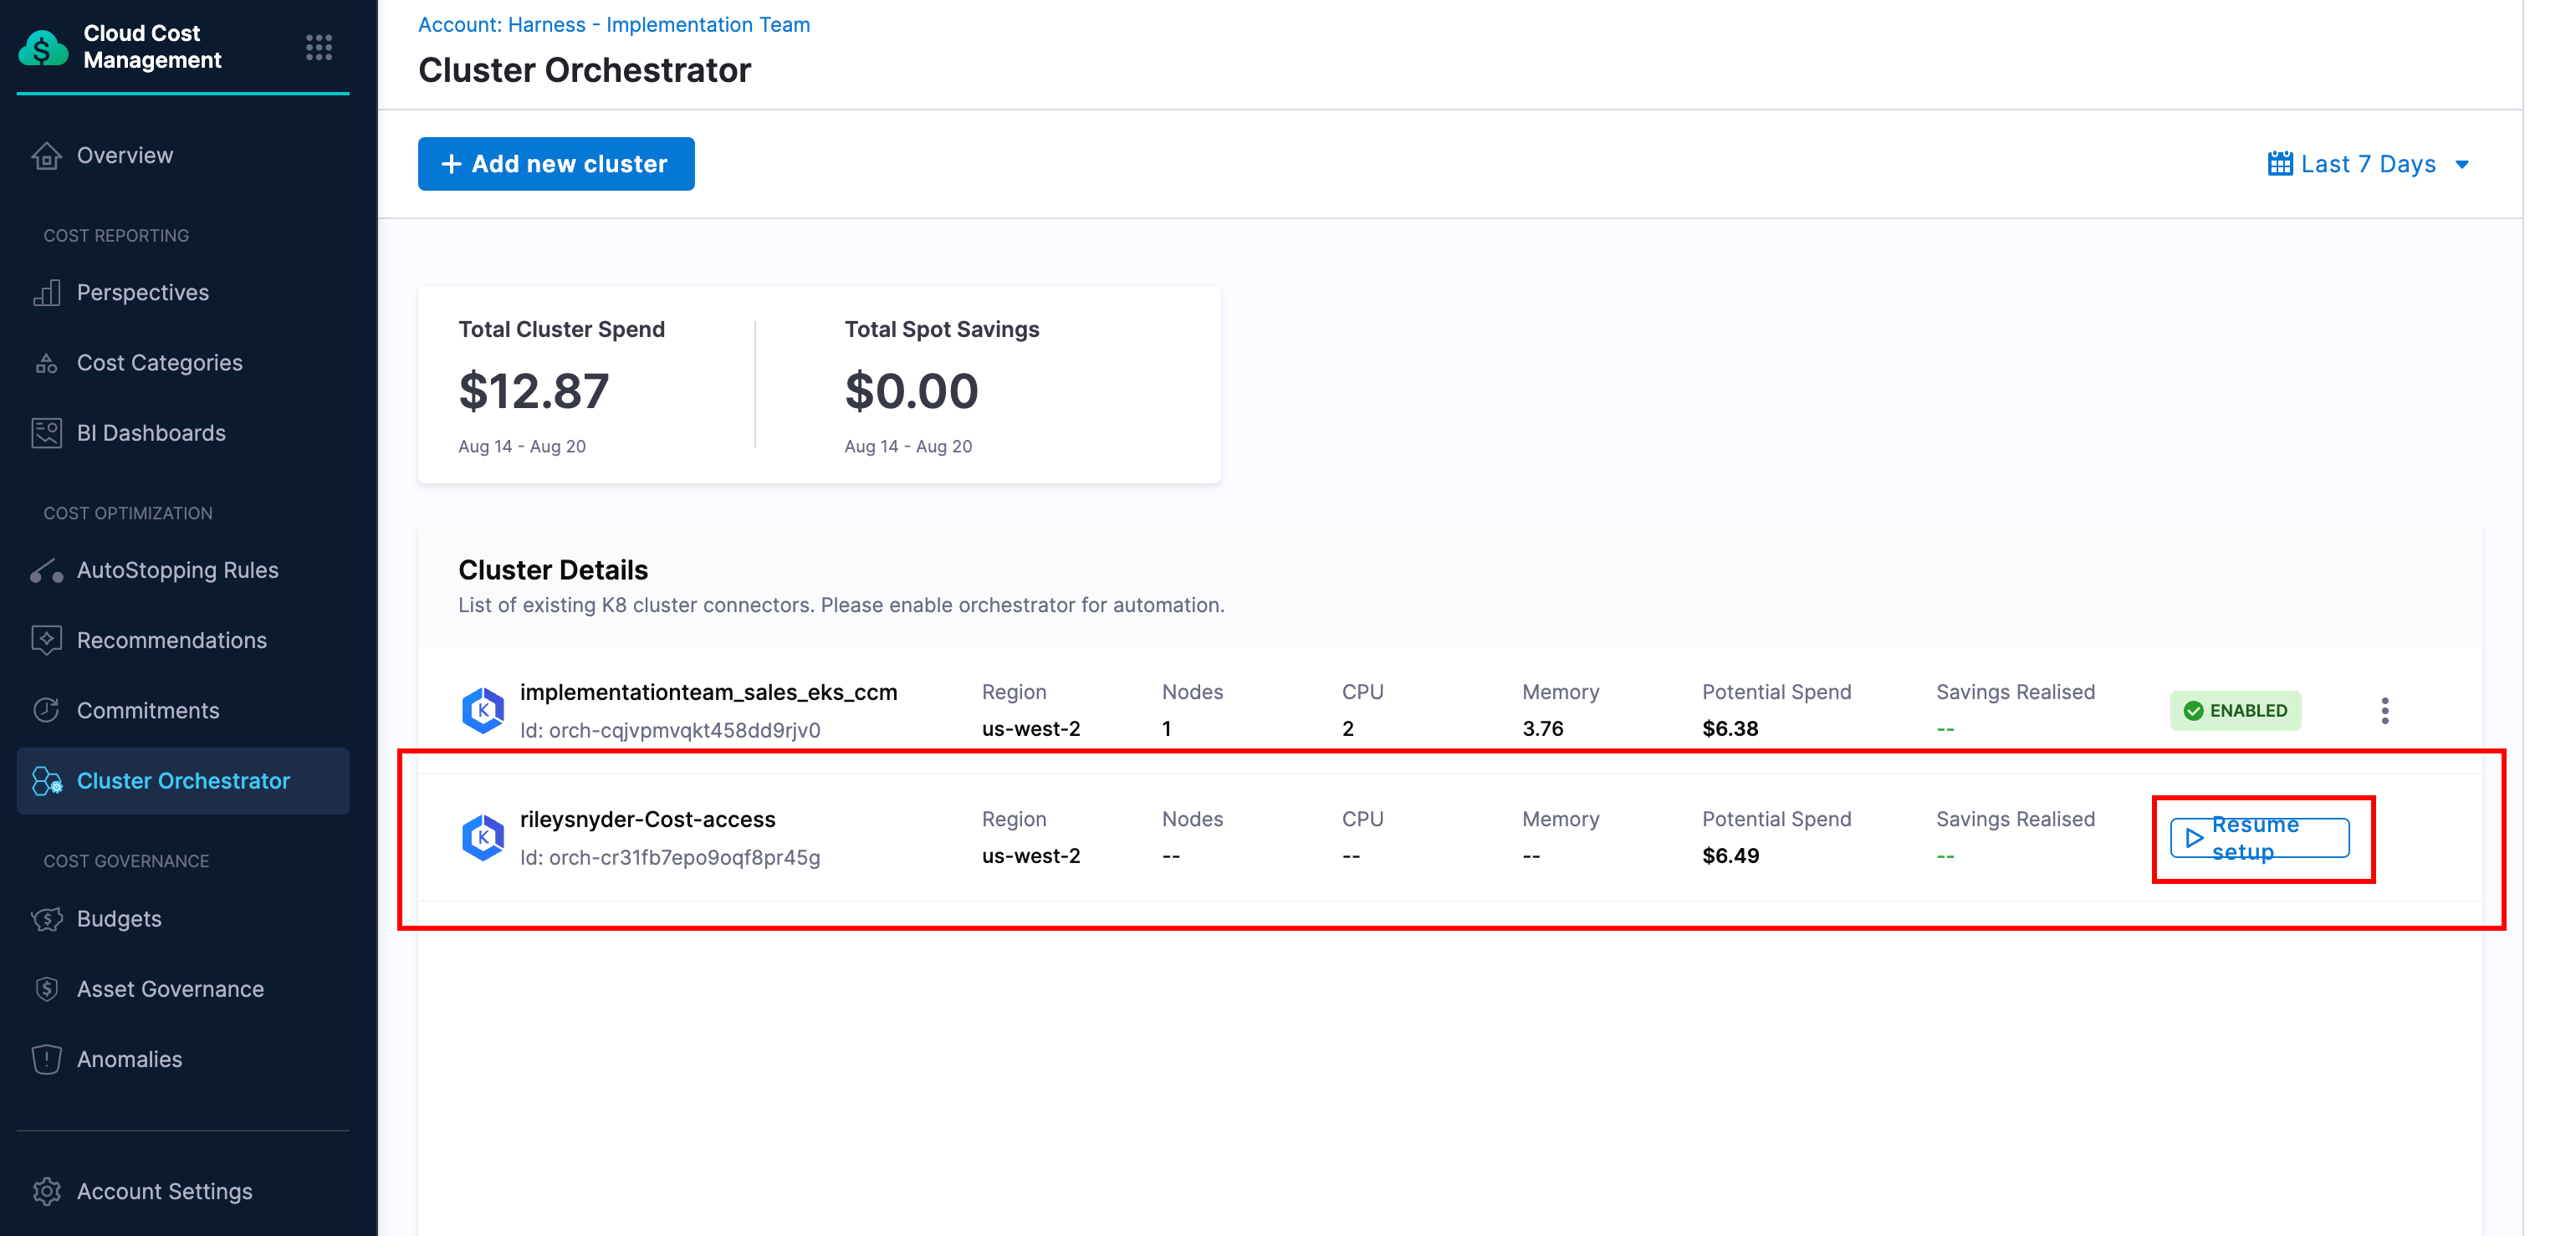Image resolution: width=2576 pixels, height=1236 pixels.
Task: Click the ENABLED status badge
Action: pos(2235,711)
